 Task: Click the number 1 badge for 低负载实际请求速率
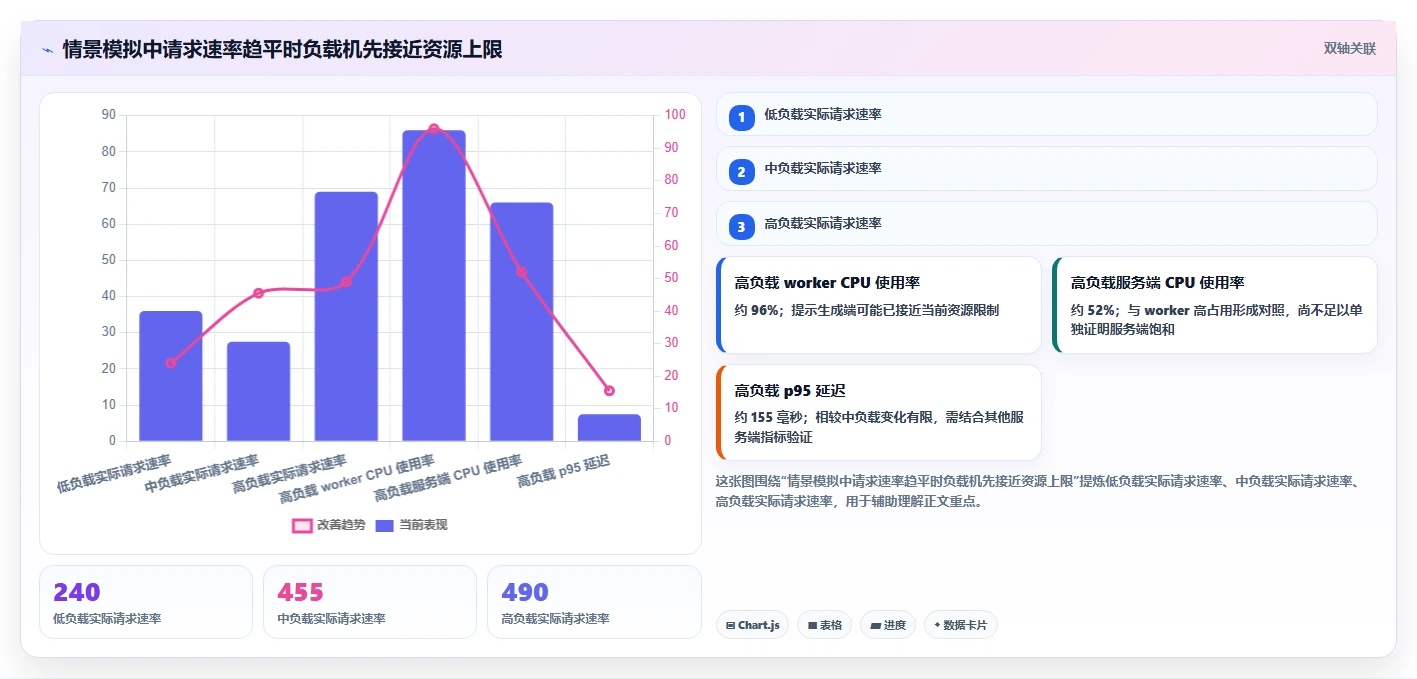click(741, 118)
